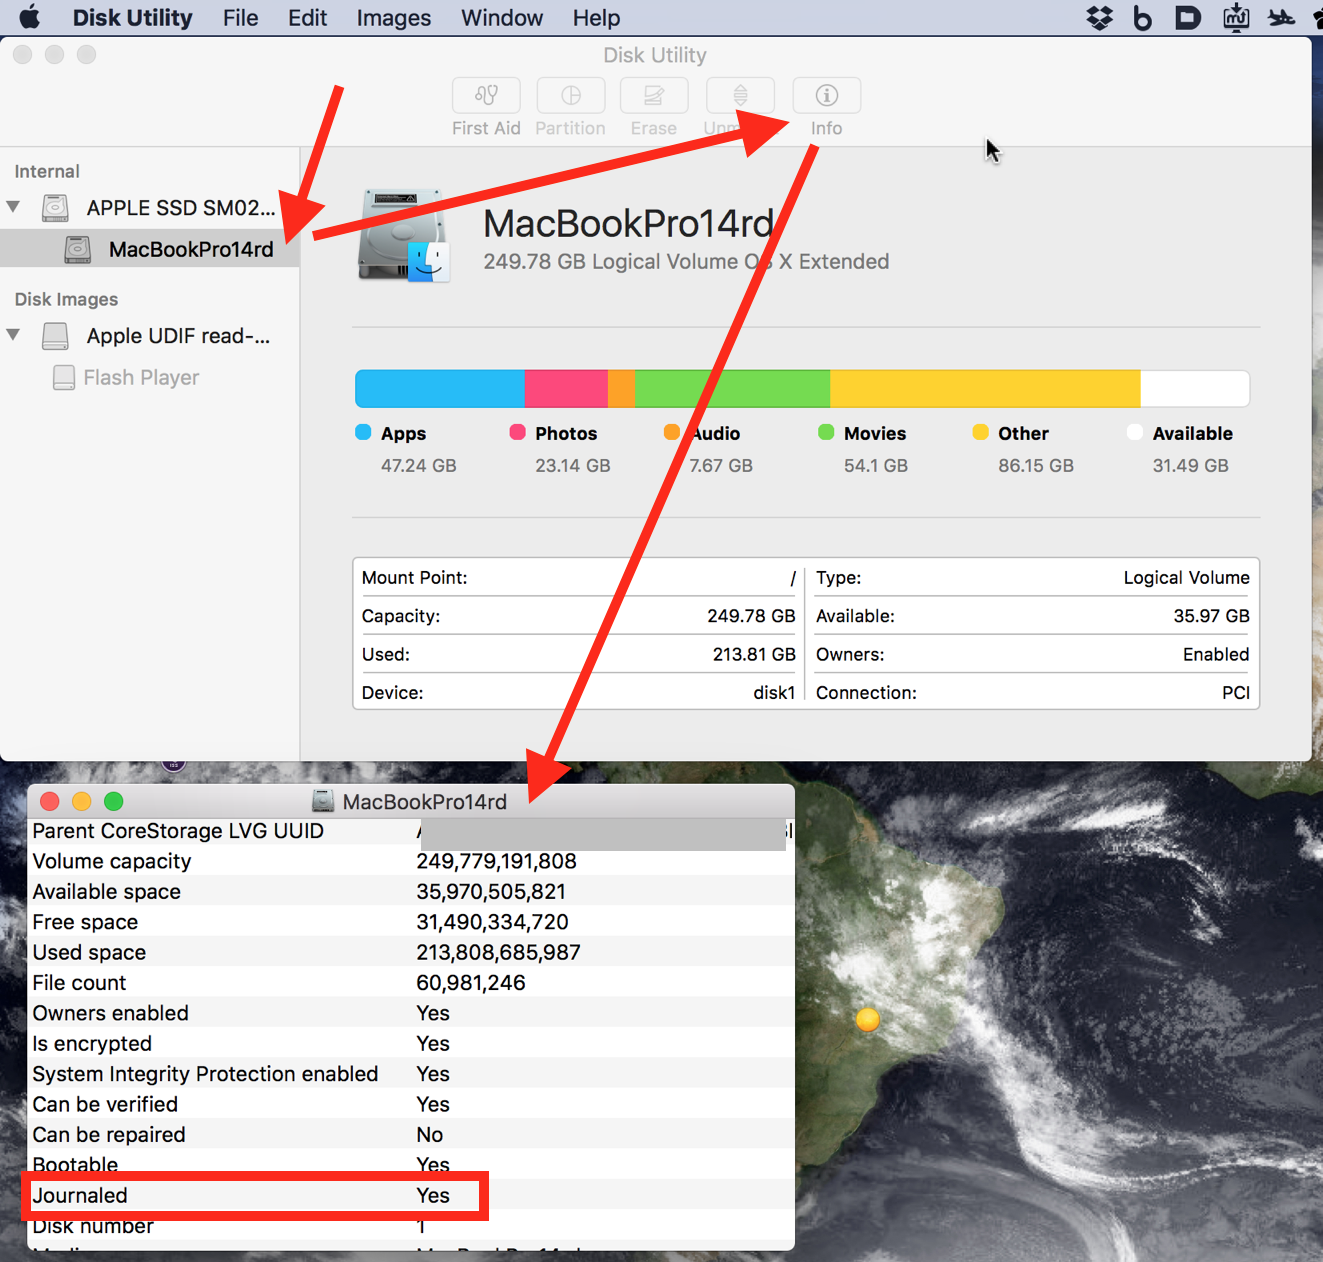Click the Flash Player volume icon
The image size is (1323, 1262).
(x=64, y=377)
